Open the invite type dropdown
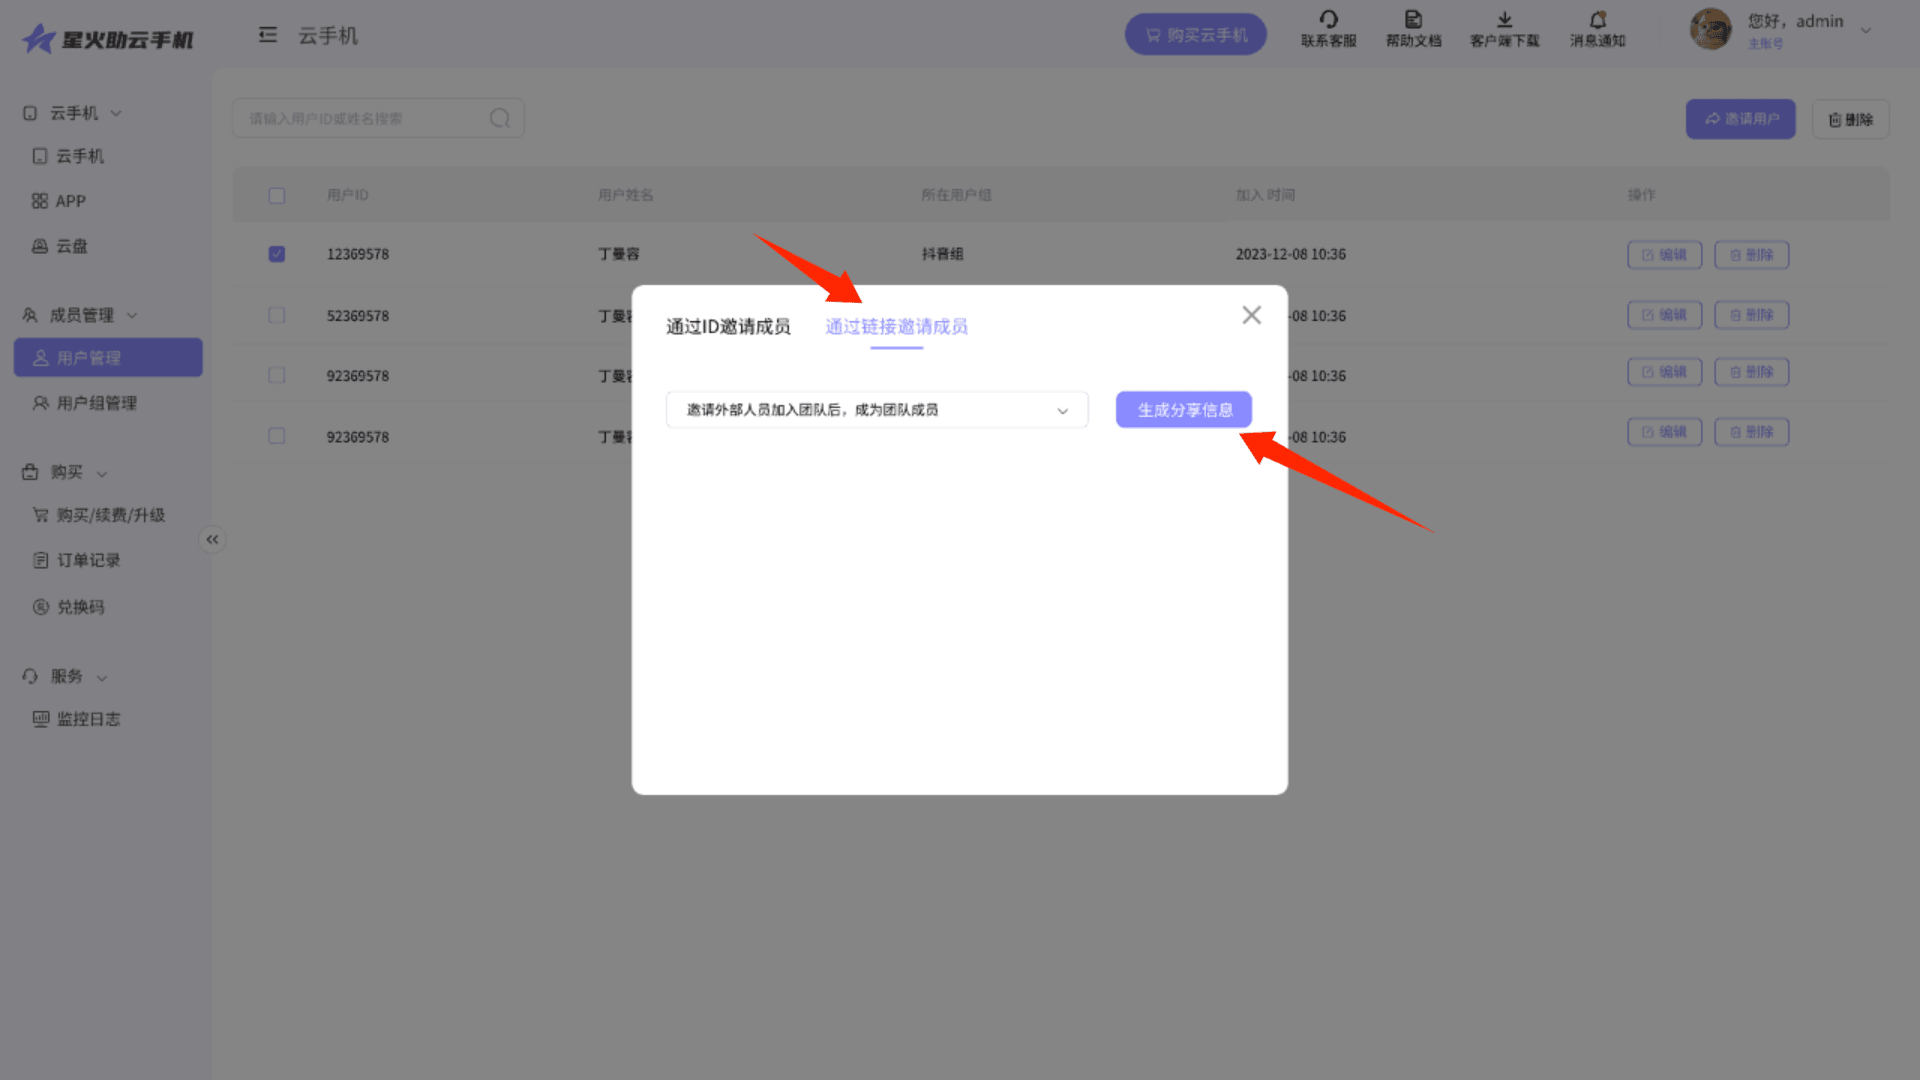This screenshot has height=1080, width=1920. 876,410
